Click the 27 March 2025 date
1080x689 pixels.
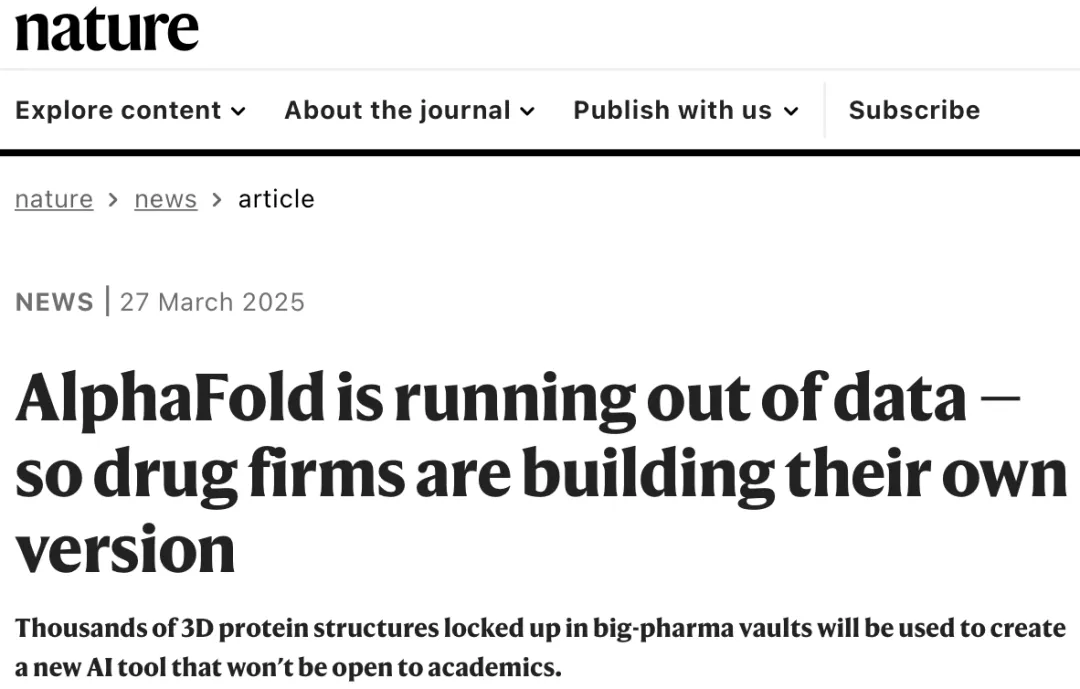pos(212,302)
